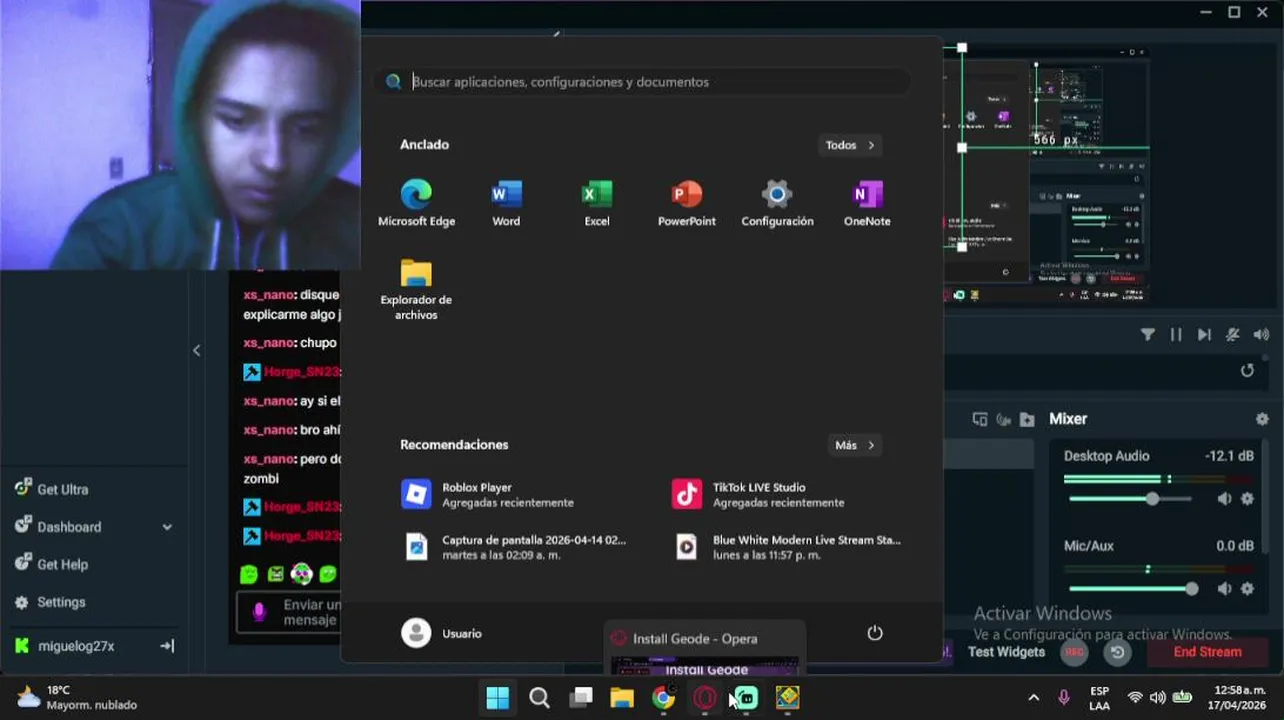Screen dimensions: 1284x720
Task: Mute Desktop Audio in the Mixer
Action: coord(1224,498)
